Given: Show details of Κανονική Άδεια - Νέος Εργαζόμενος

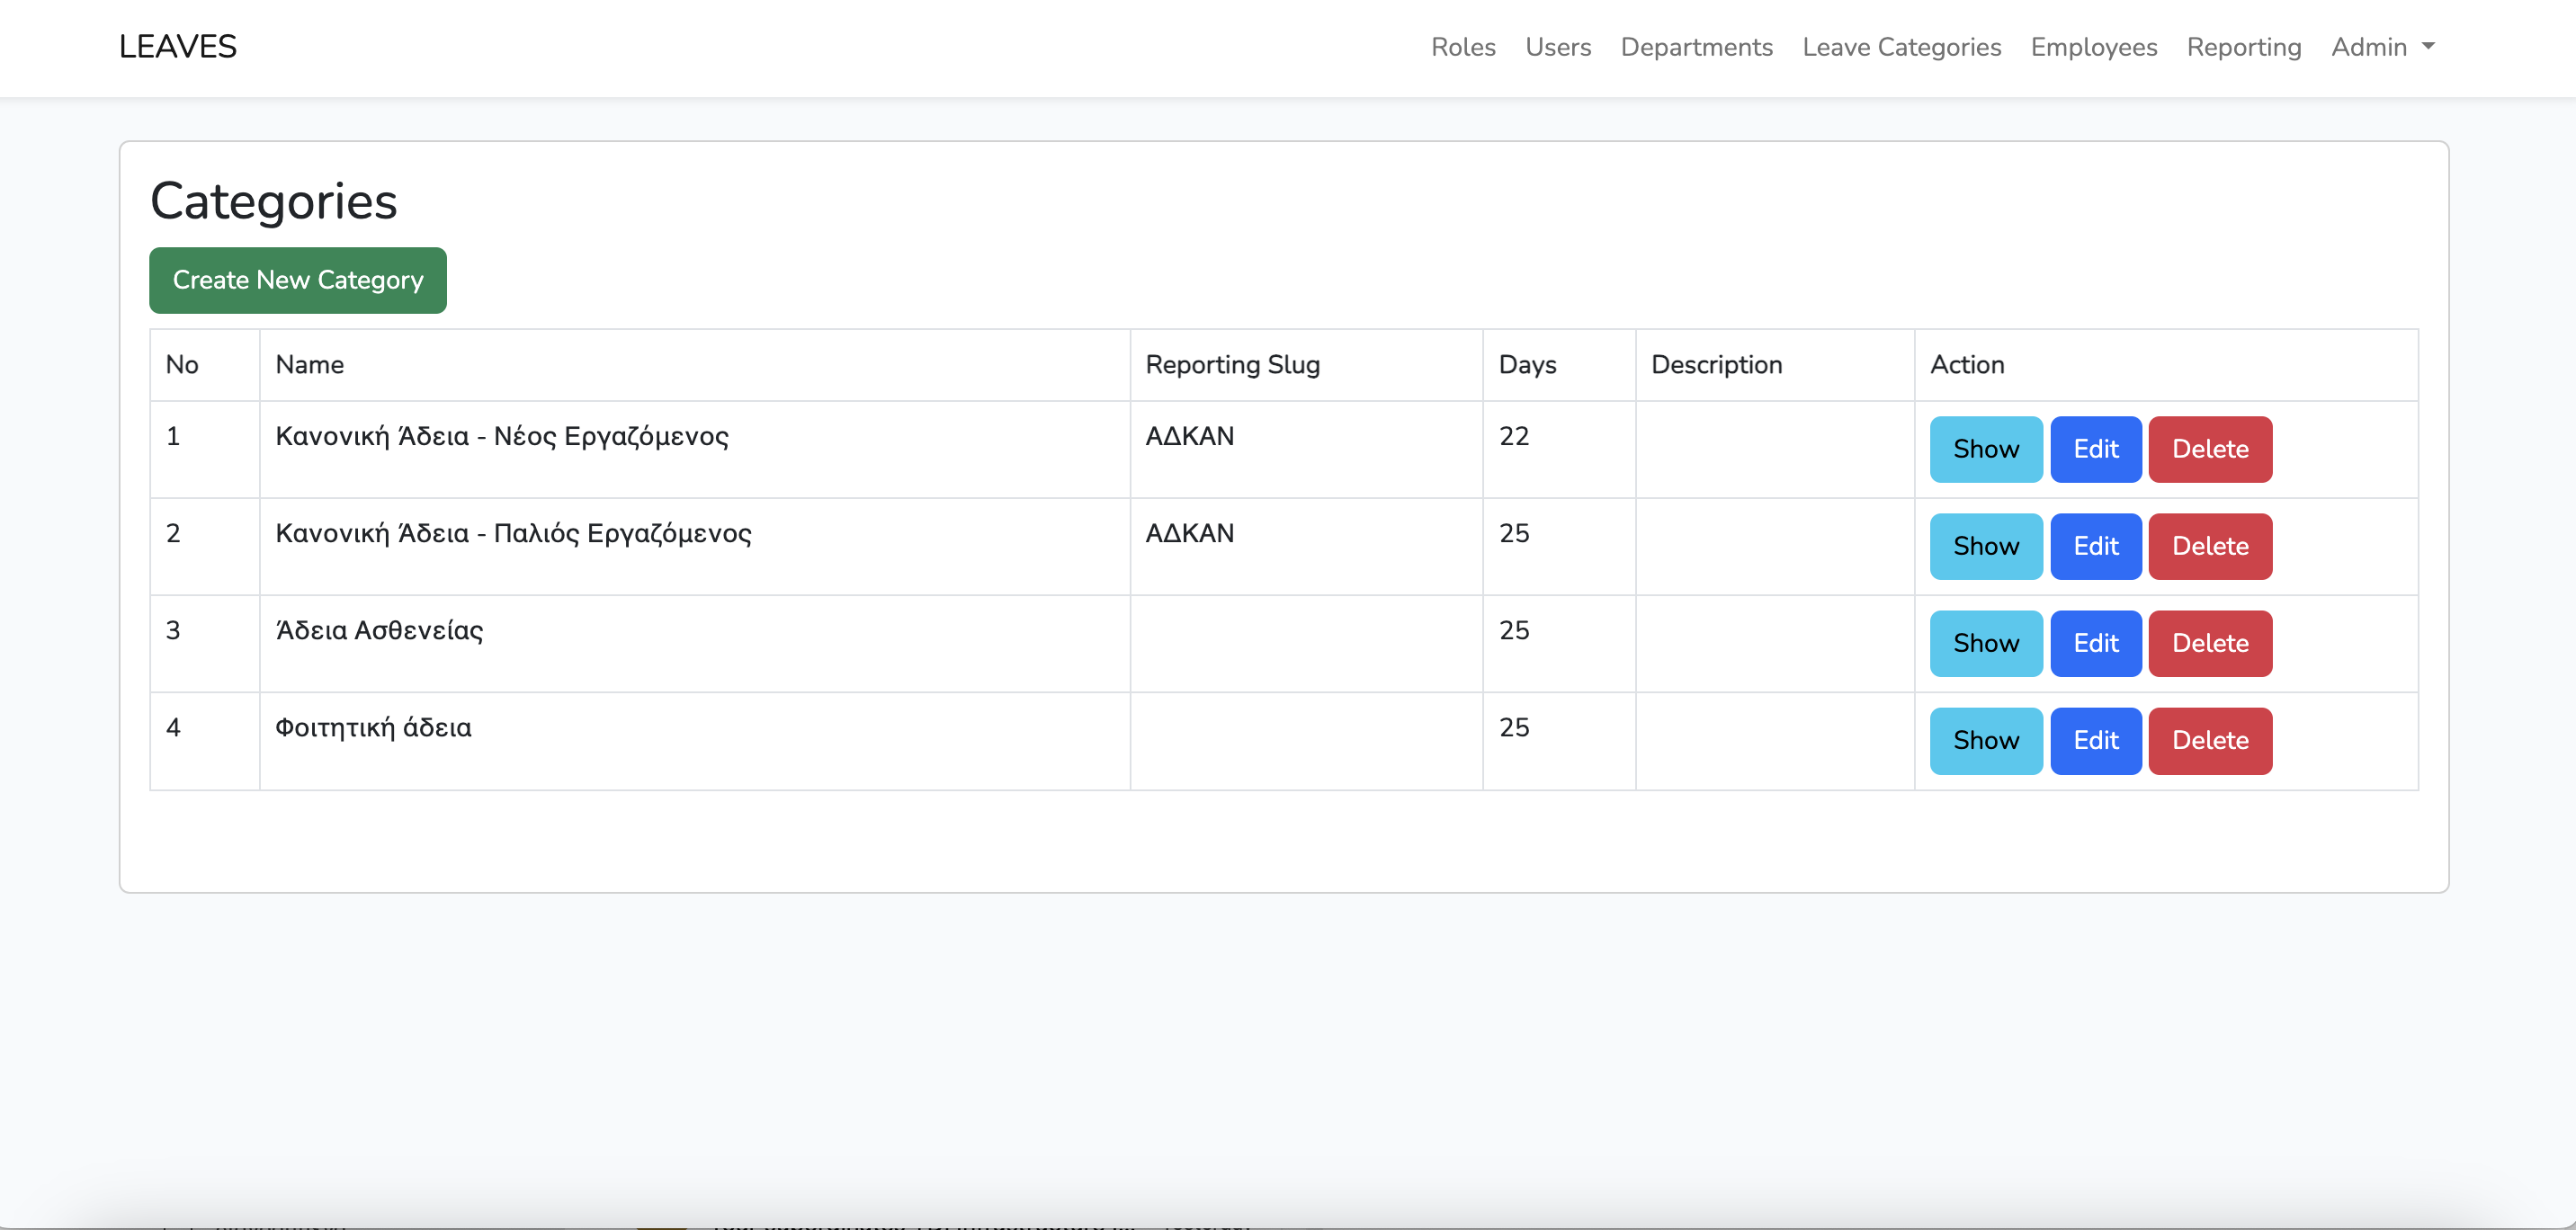Looking at the screenshot, I should click(x=1985, y=449).
